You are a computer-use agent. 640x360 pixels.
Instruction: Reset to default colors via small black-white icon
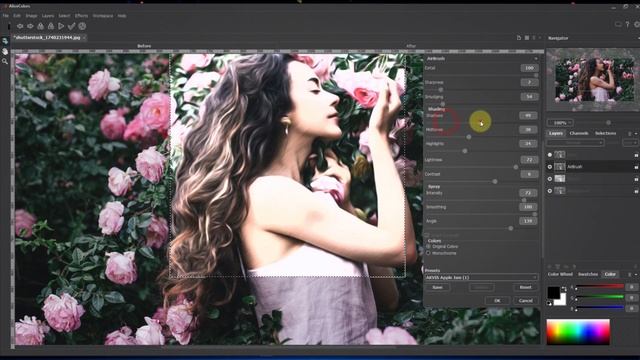549,303
